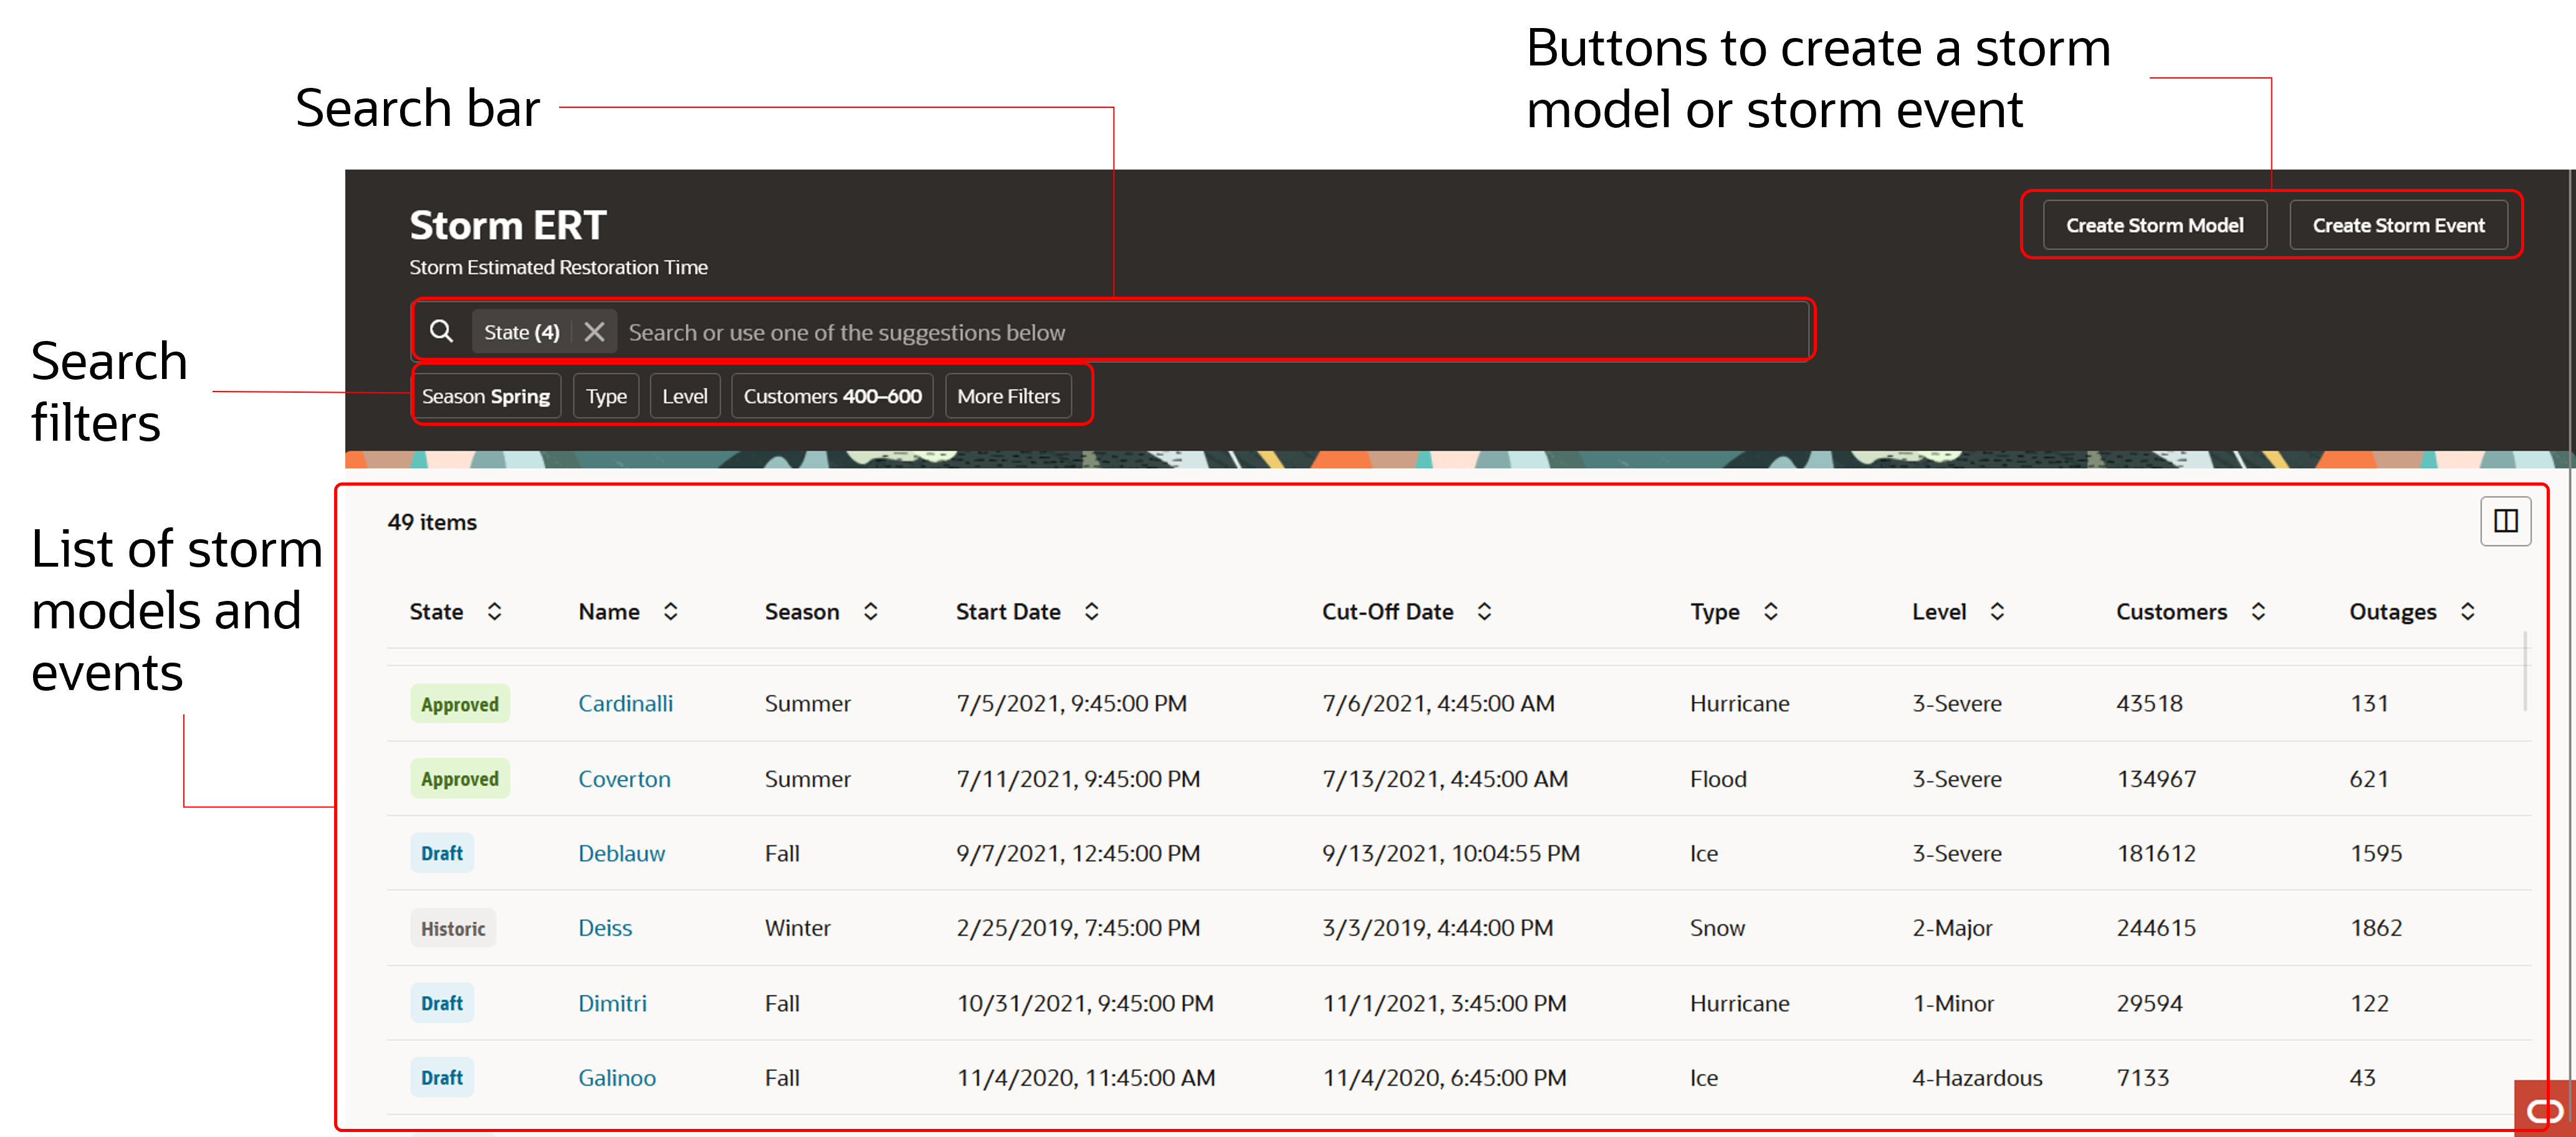Screen dimensions: 2576x1137
Task: Click the Create Storm Event button
Action: (x=2398, y=224)
